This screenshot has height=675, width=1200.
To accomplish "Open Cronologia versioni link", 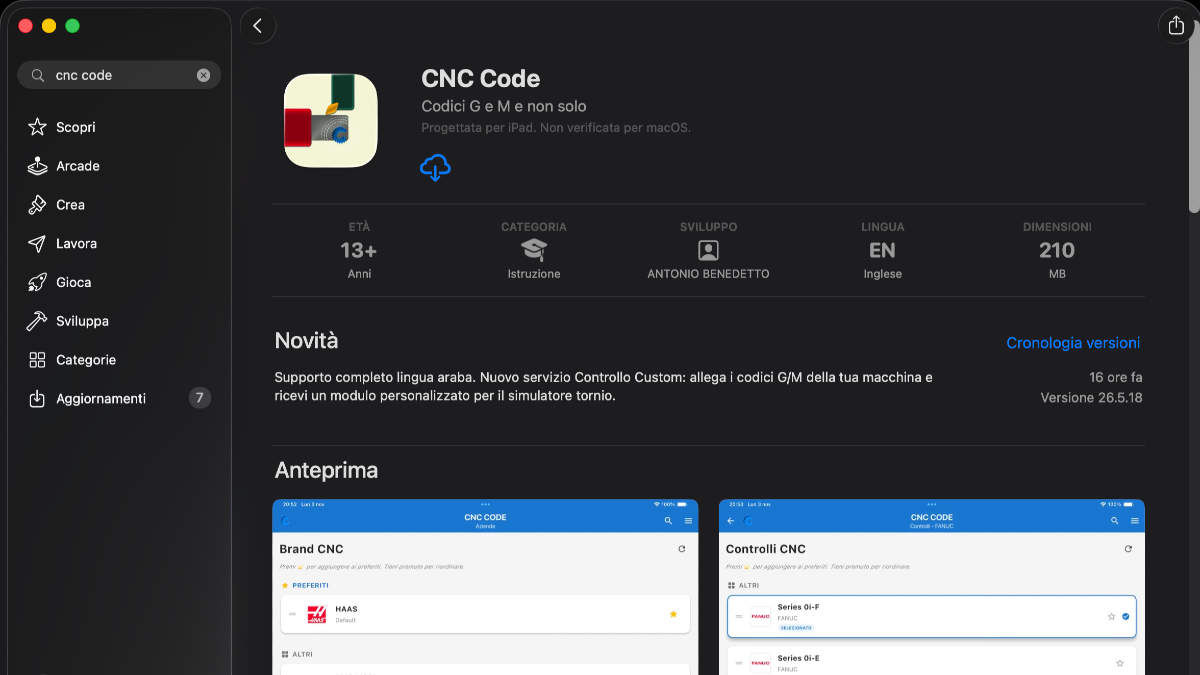I will [x=1073, y=343].
